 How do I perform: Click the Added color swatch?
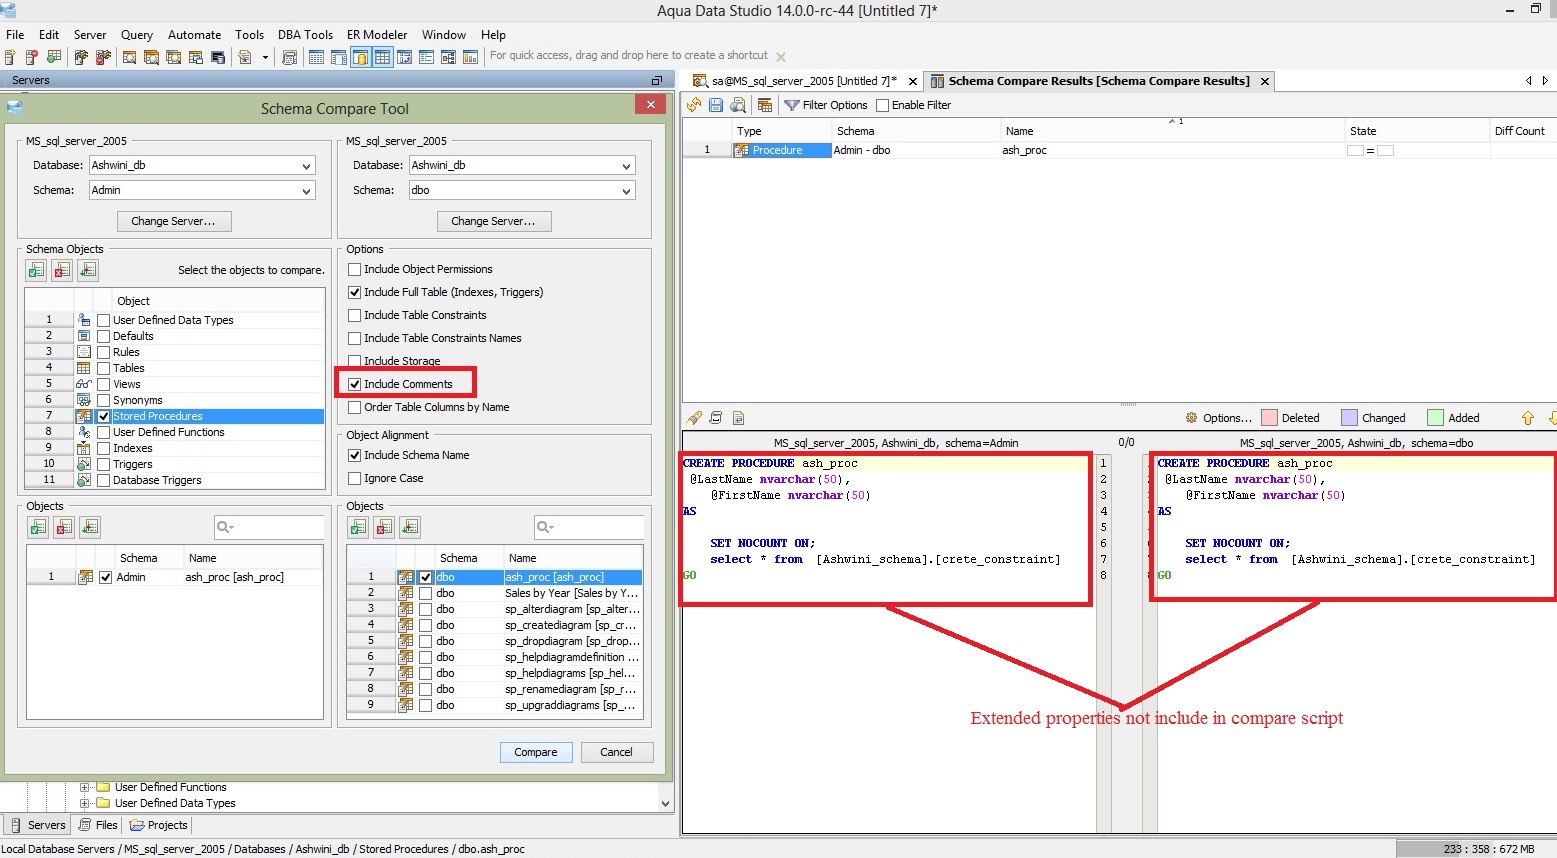coord(1436,418)
